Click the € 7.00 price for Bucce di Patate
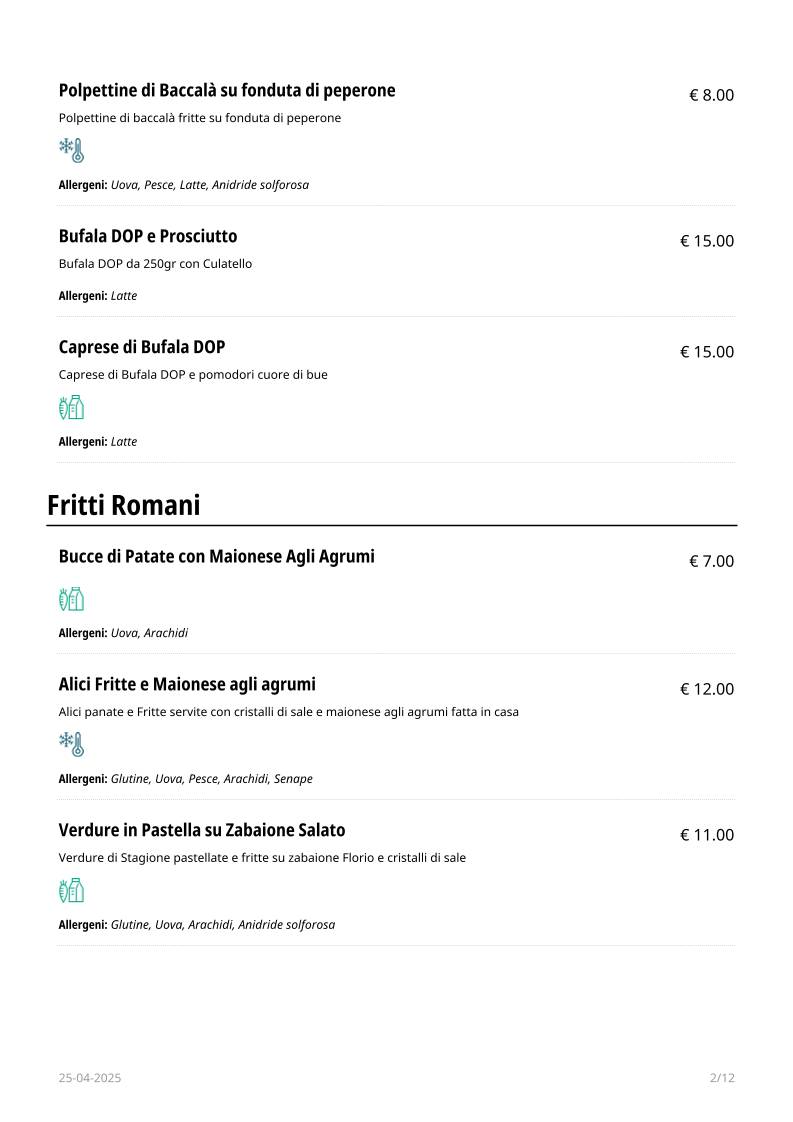 click(x=711, y=561)
